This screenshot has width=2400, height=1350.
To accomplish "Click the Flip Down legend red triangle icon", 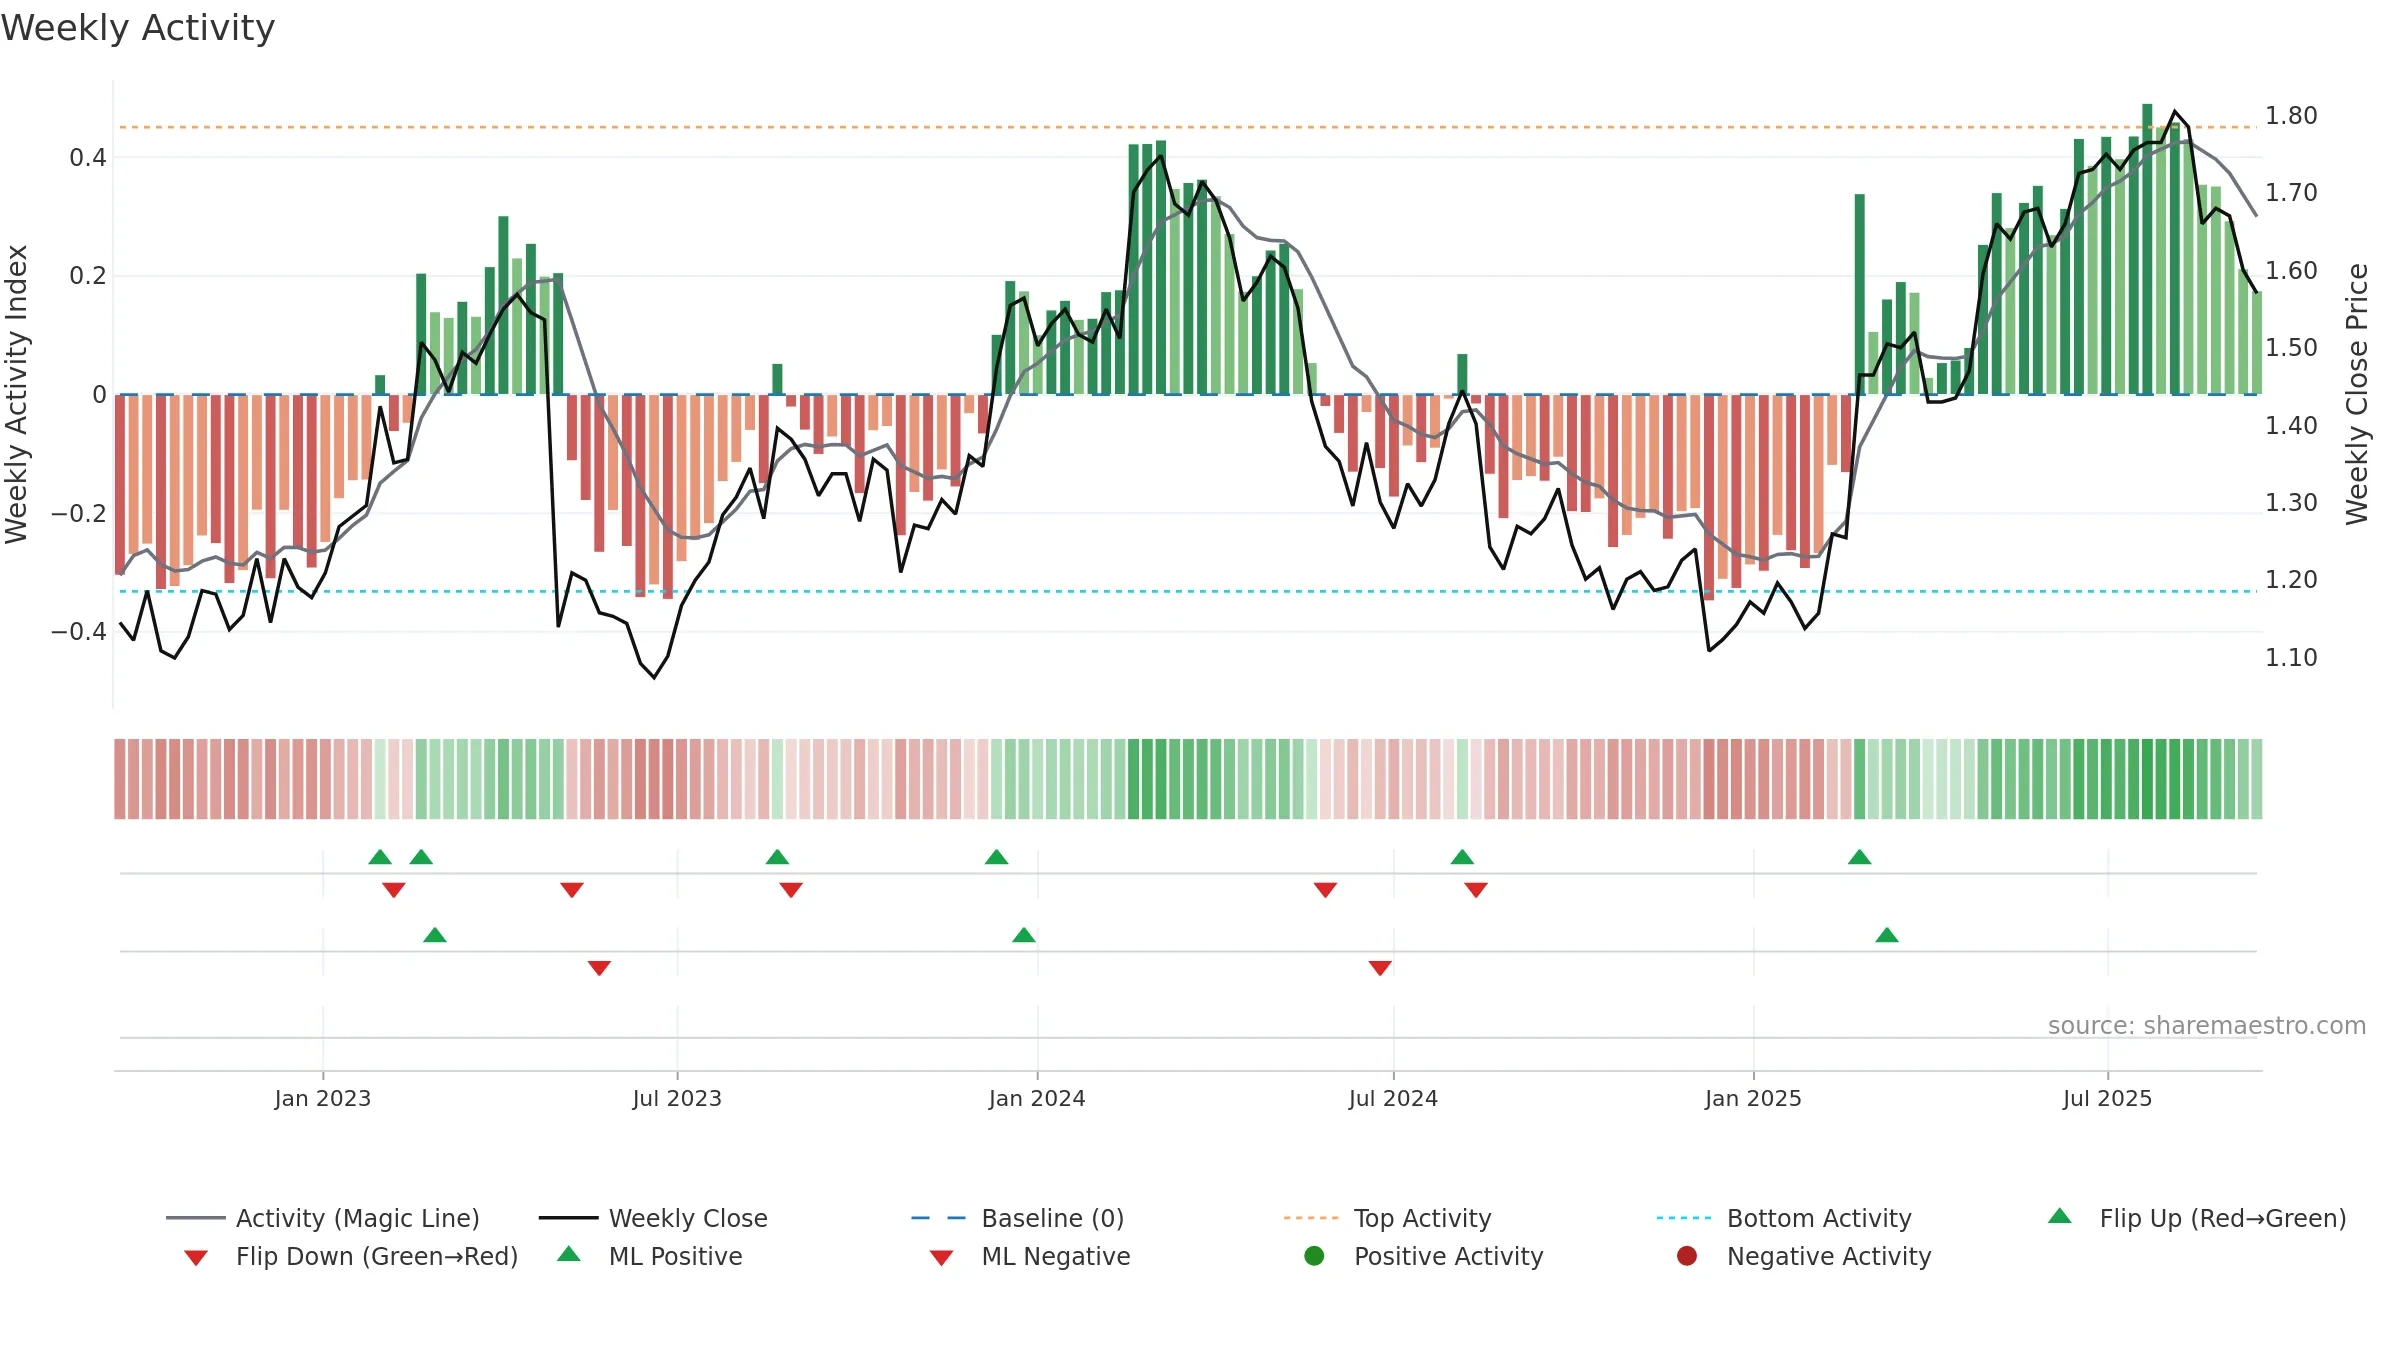I will tap(196, 1258).
